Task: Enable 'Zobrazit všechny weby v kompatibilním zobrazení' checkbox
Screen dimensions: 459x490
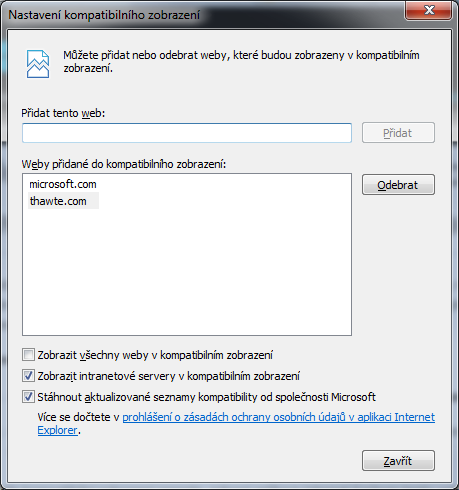Action: pos(28,355)
